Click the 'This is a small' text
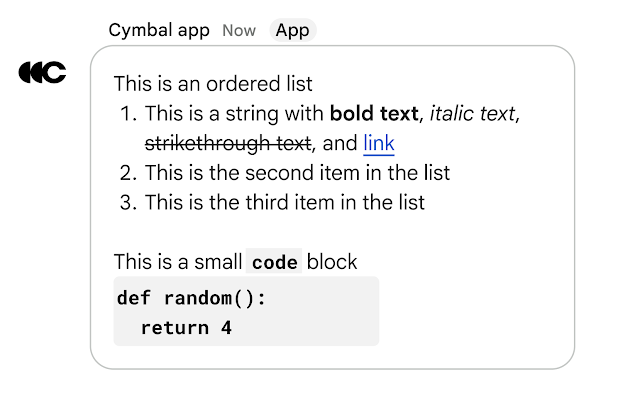 tap(177, 262)
